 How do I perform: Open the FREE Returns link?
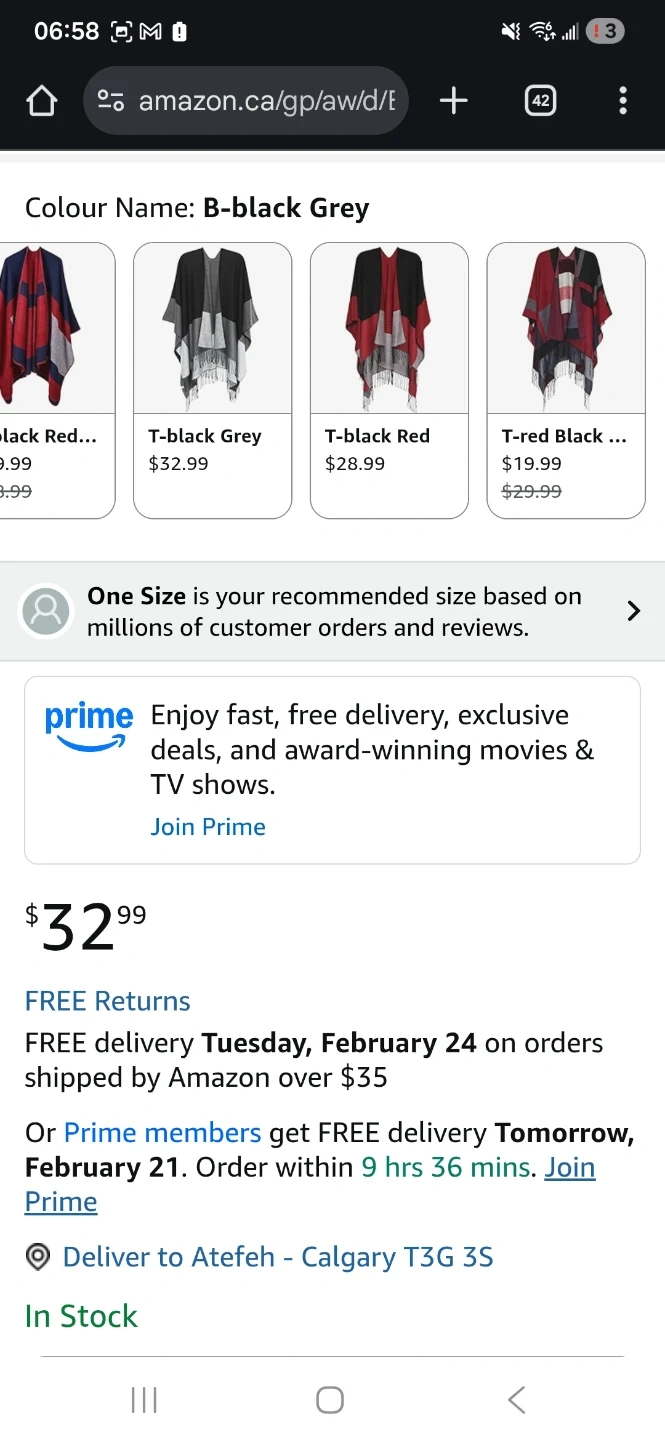(x=107, y=1001)
